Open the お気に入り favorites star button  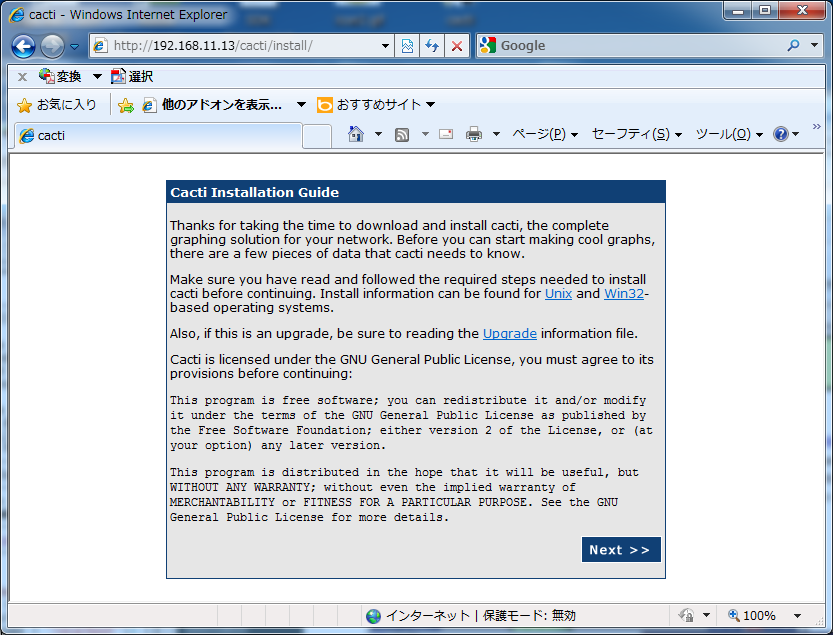point(57,104)
